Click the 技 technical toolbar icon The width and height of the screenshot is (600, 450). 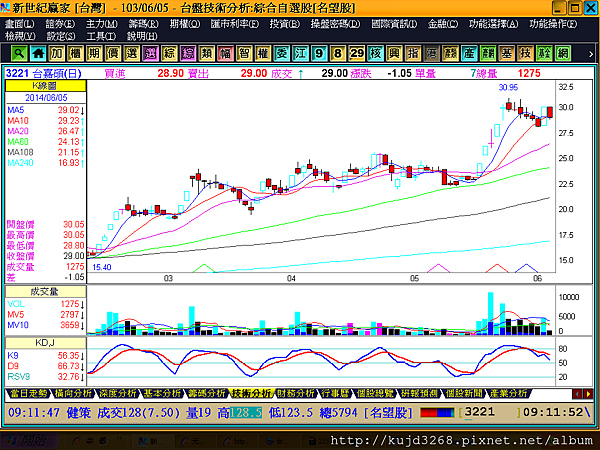point(525,53)
